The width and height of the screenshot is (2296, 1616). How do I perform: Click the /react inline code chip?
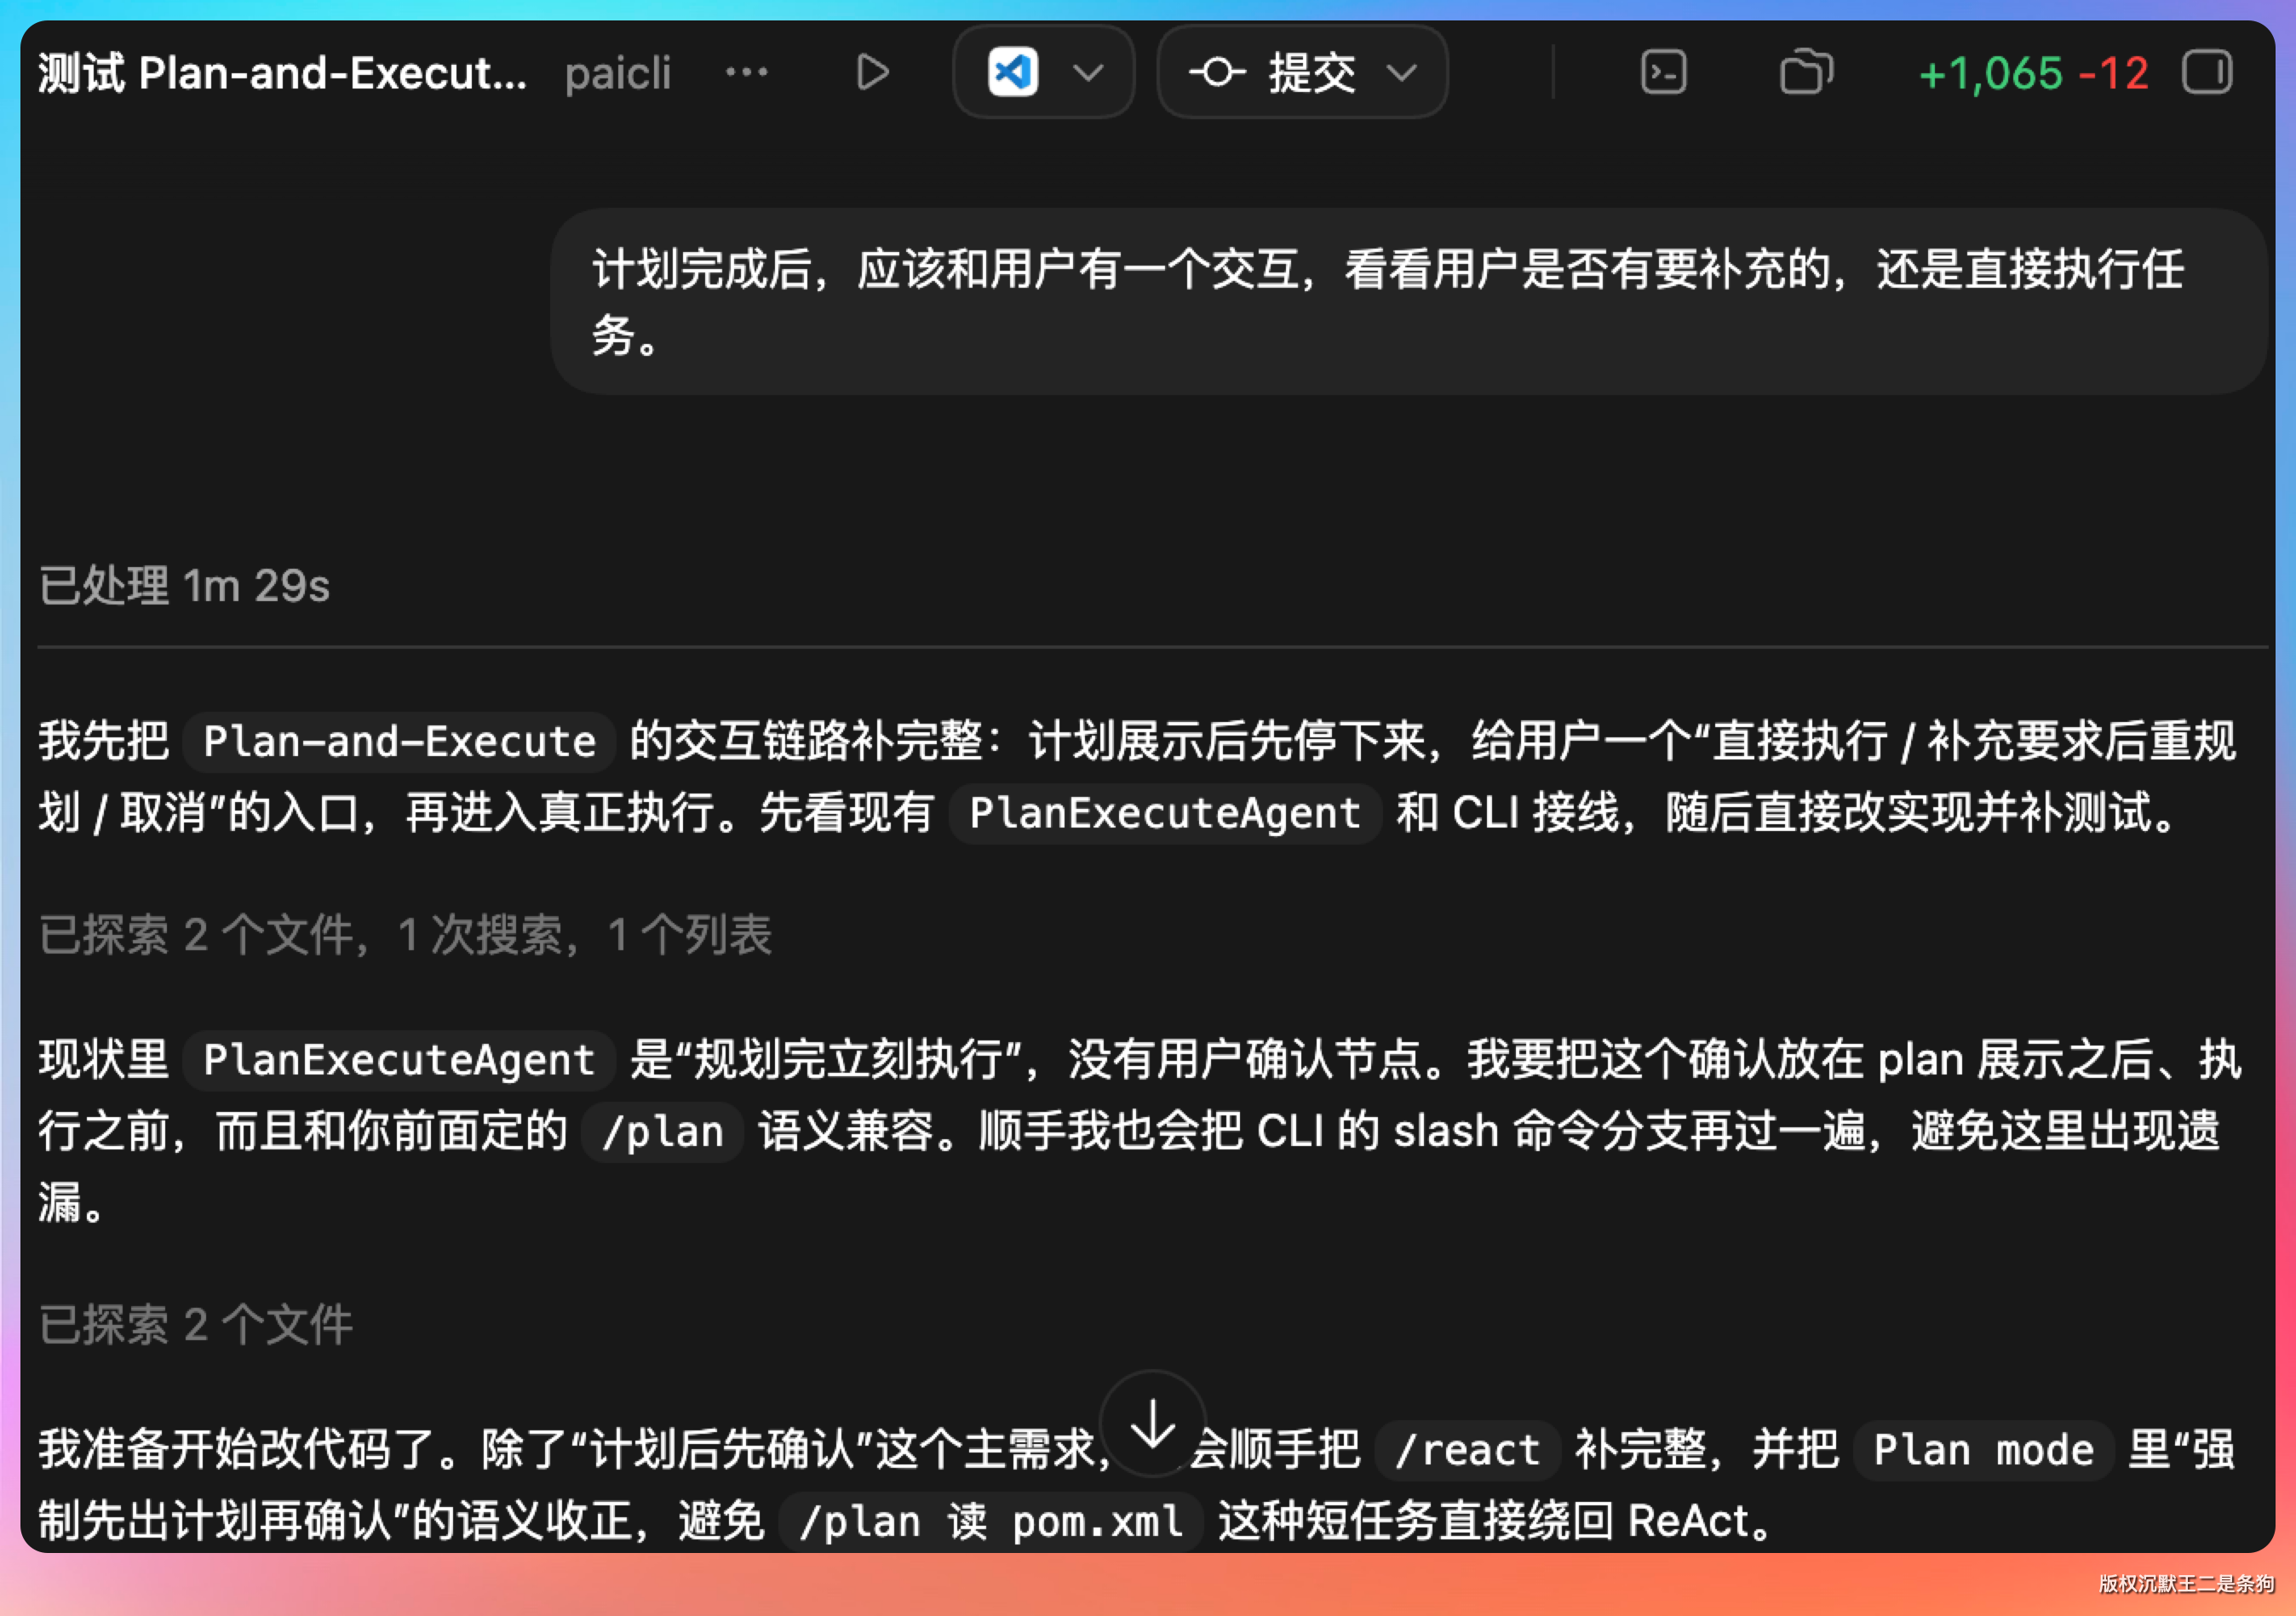(x=1467, y=1450)
